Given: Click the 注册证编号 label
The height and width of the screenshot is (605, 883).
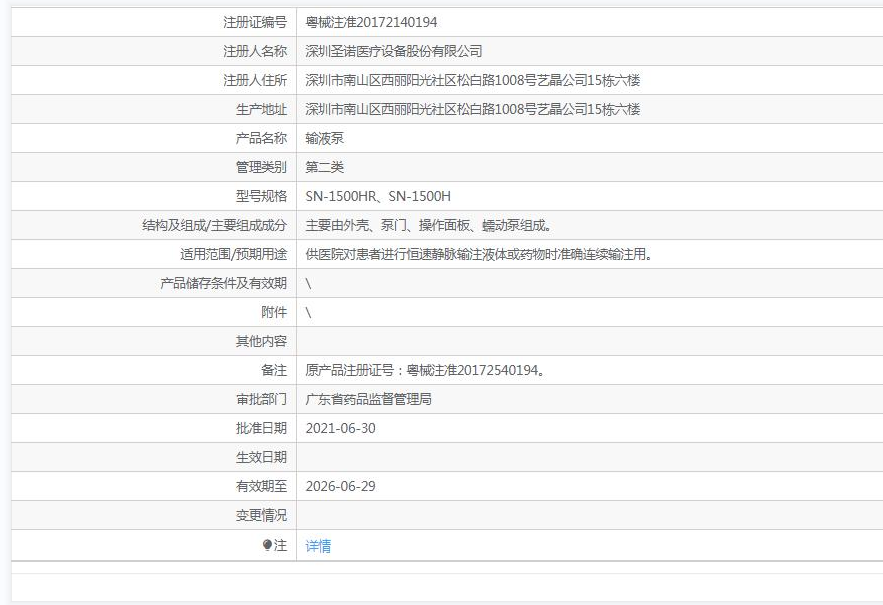Looking at the screenshot, I should (255, 22).
